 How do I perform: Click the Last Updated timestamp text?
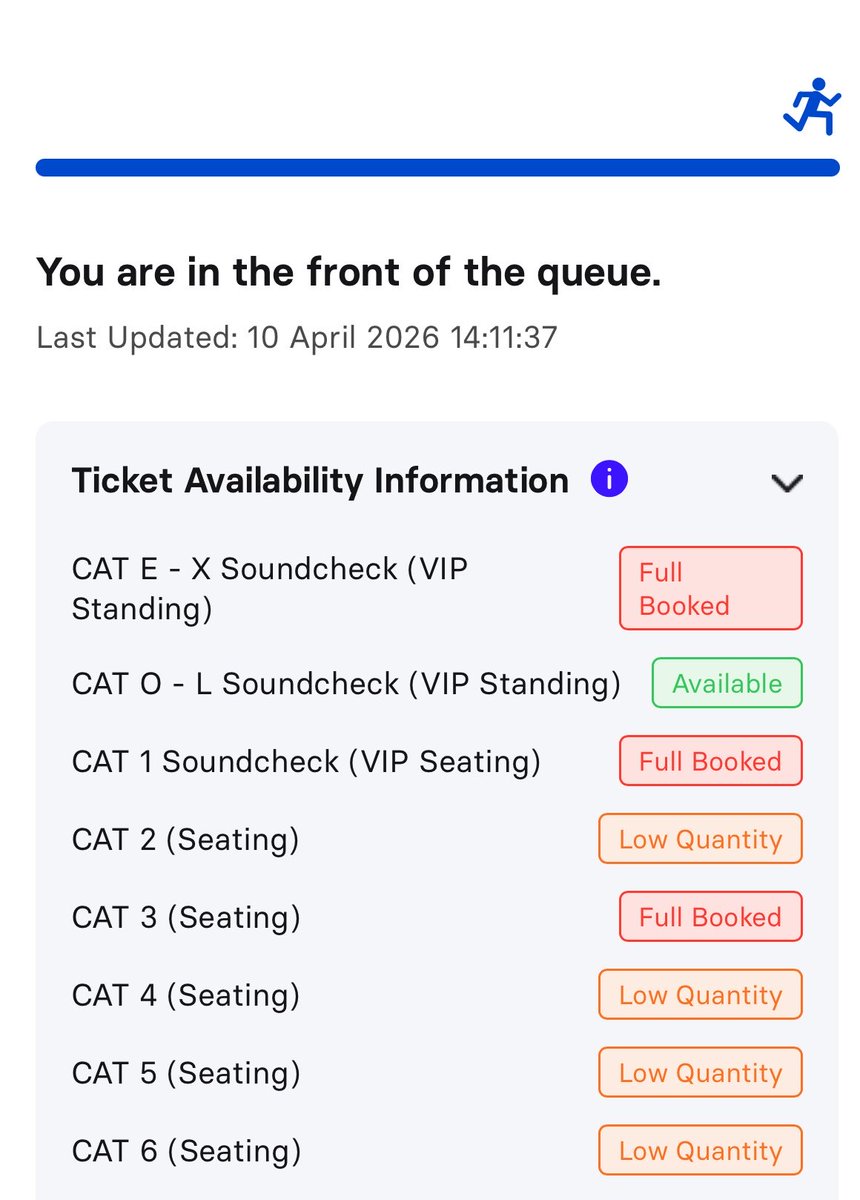[x=296, y=337]
